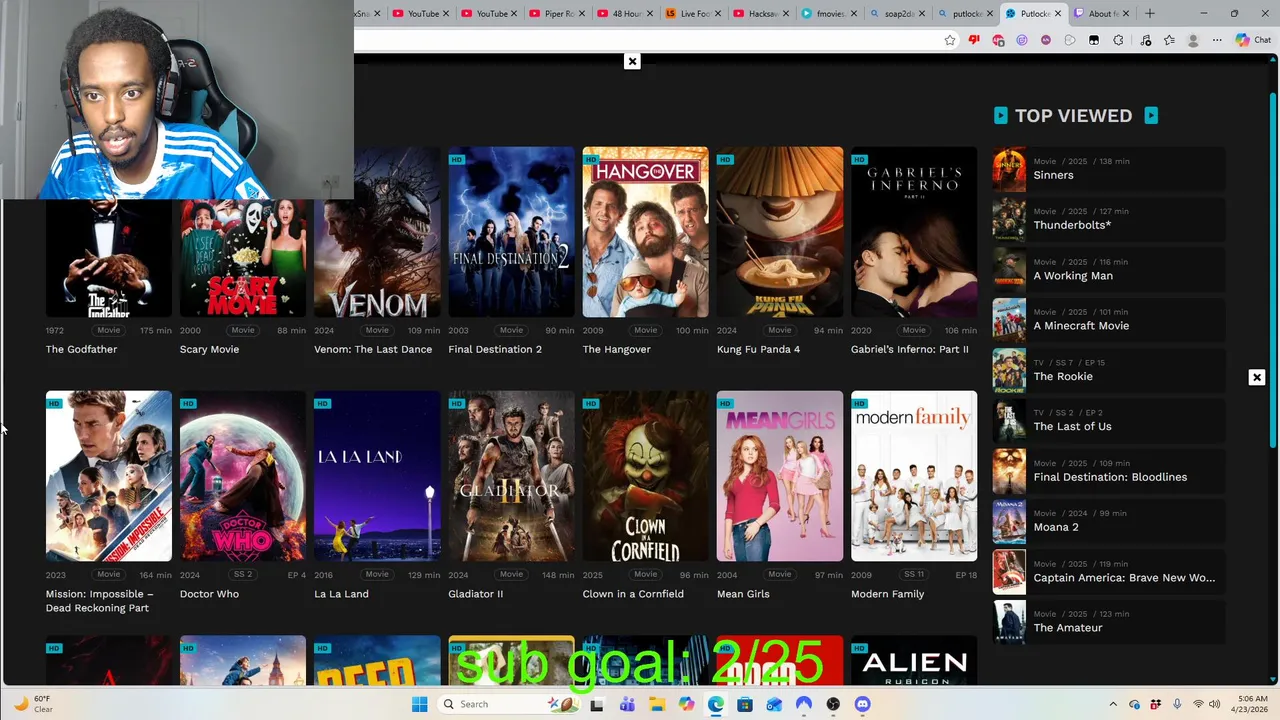
Task: Open the Doctor Who poster thumbnail
Action: point(243,476)
